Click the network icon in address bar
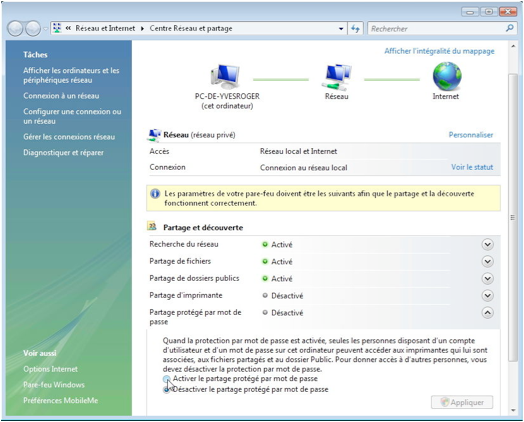Image resolution: width=524 pixels, height=422 pixels. [x=57, y=28]
